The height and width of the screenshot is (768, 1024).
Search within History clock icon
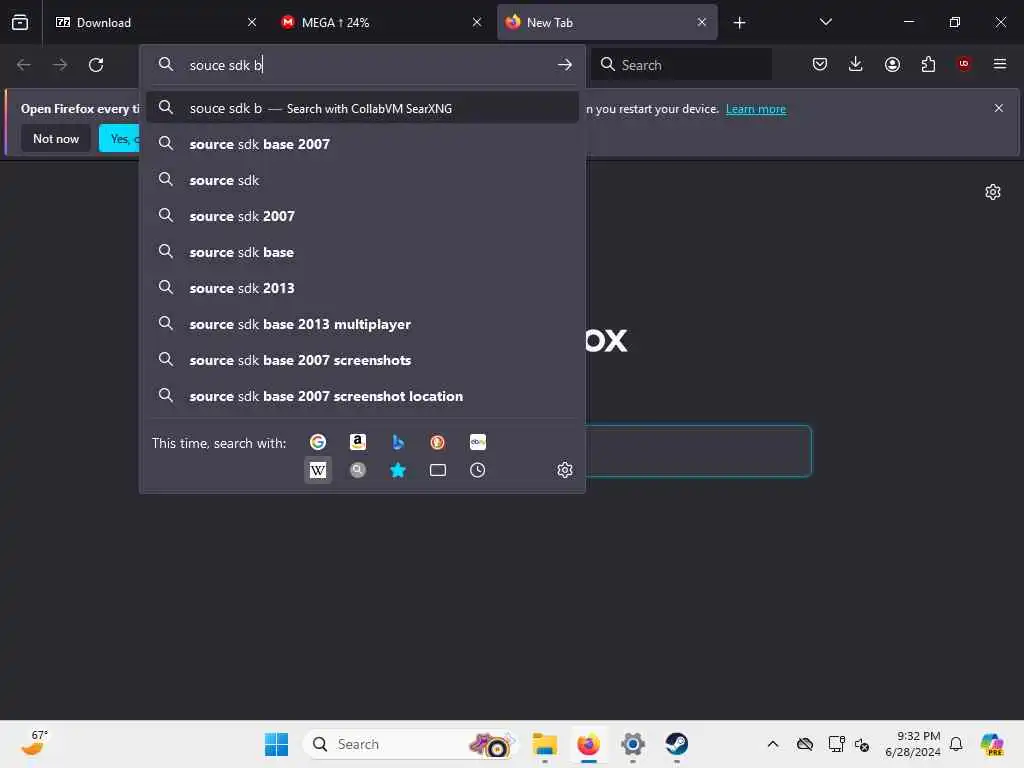point(477,470)
